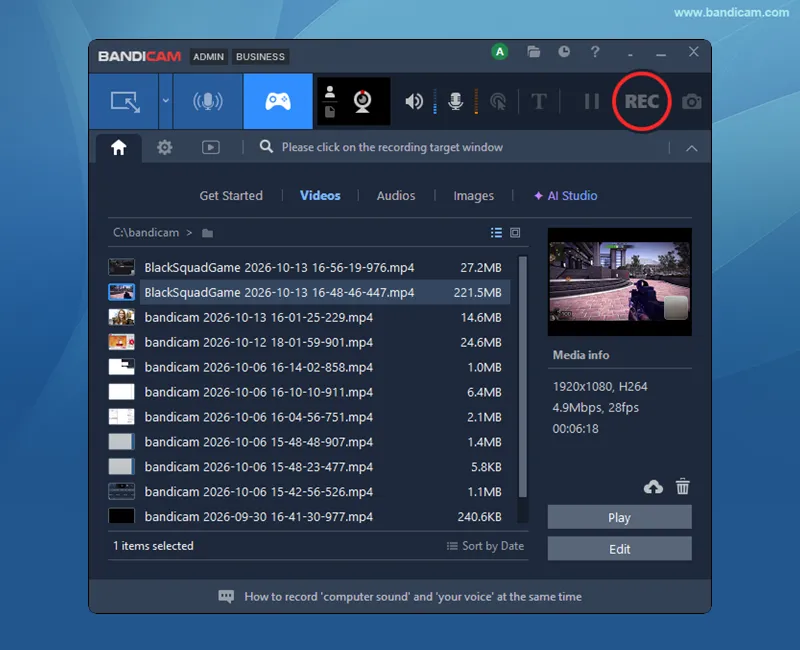Screen dimensions: 800x650
Task: Open the account avatar A icon
Action: (499, 52)
